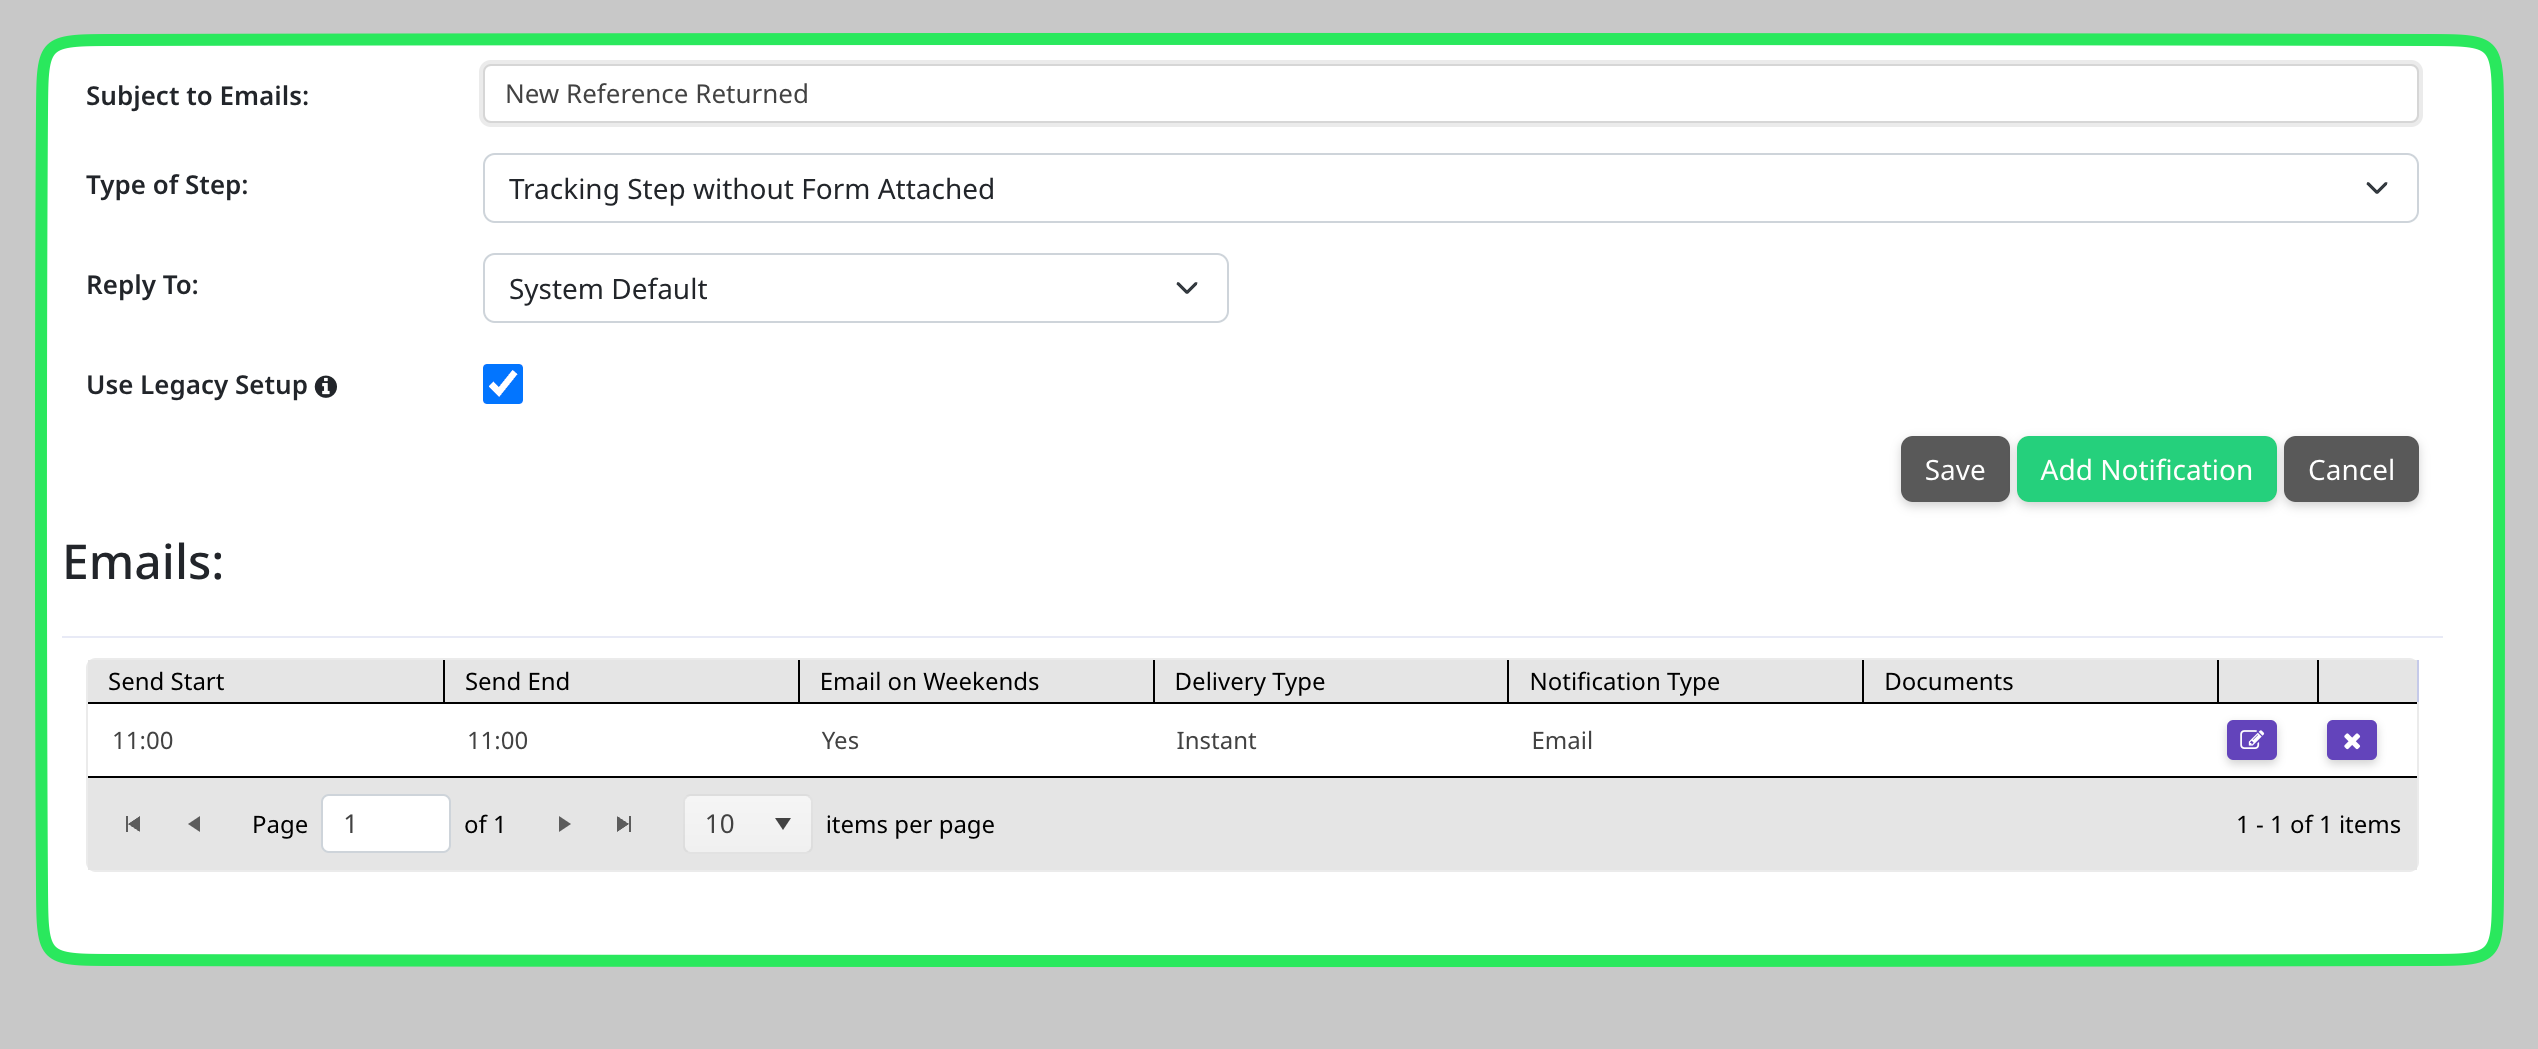Delete the email row with X icon
The image size is (2538, 1049).
[x=2351, y=740]
